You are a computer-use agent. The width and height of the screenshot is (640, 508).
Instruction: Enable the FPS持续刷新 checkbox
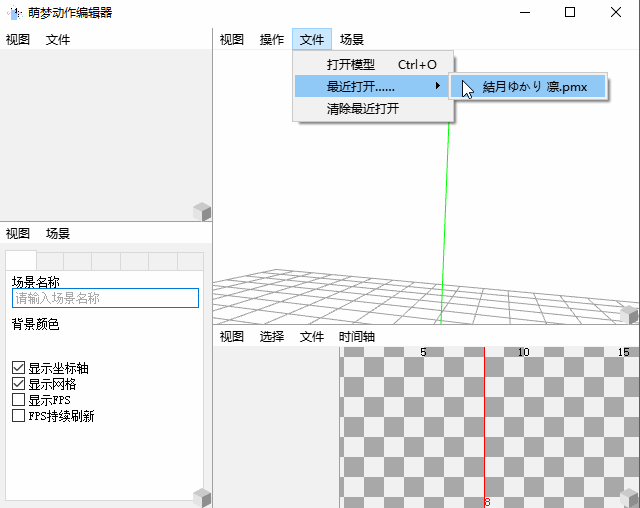click(x=18, y=415)
